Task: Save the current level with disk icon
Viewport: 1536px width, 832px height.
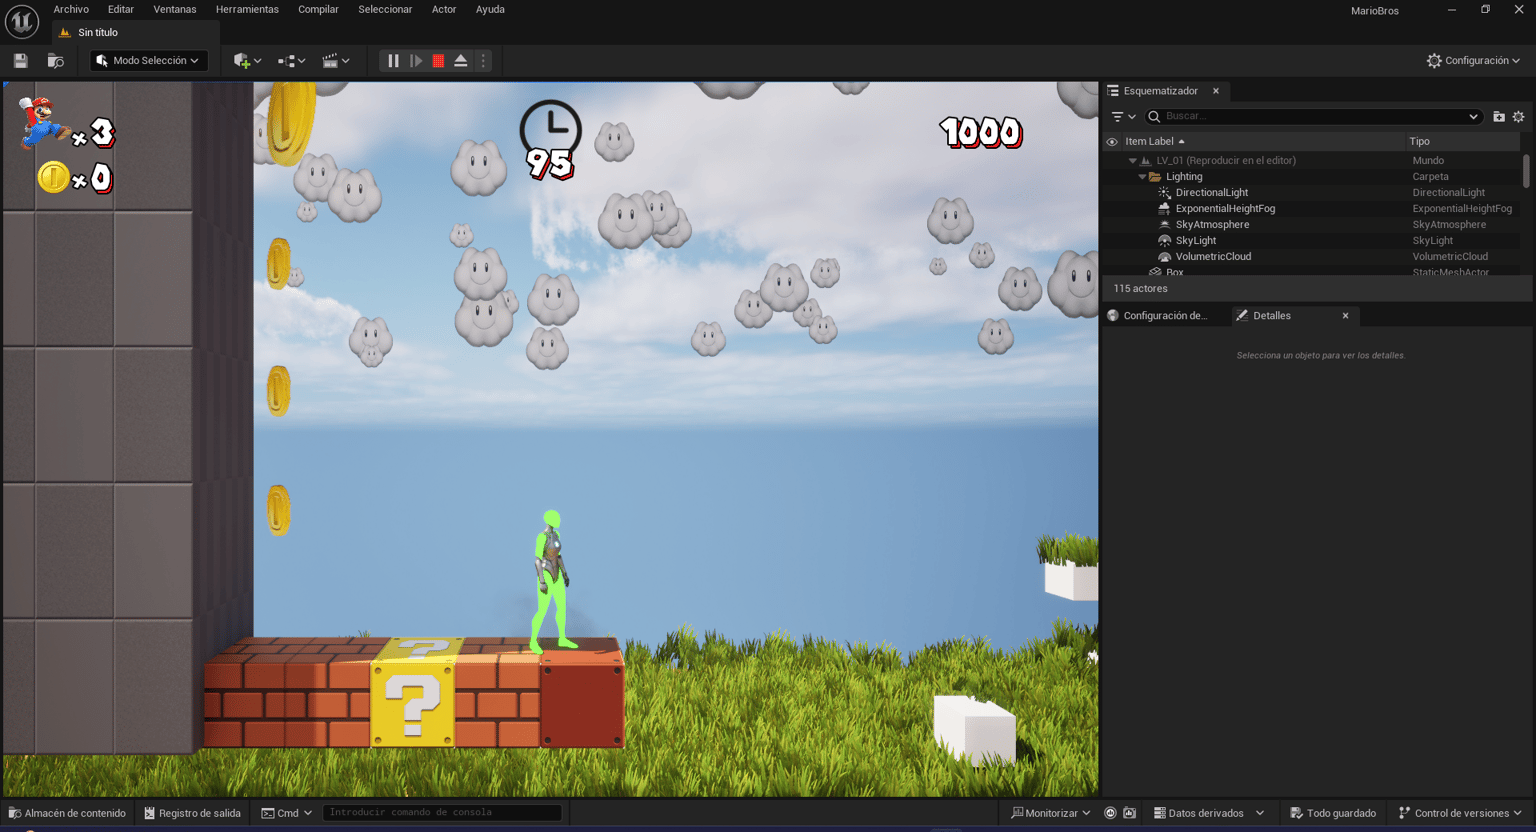Action: tap(20, 61)
